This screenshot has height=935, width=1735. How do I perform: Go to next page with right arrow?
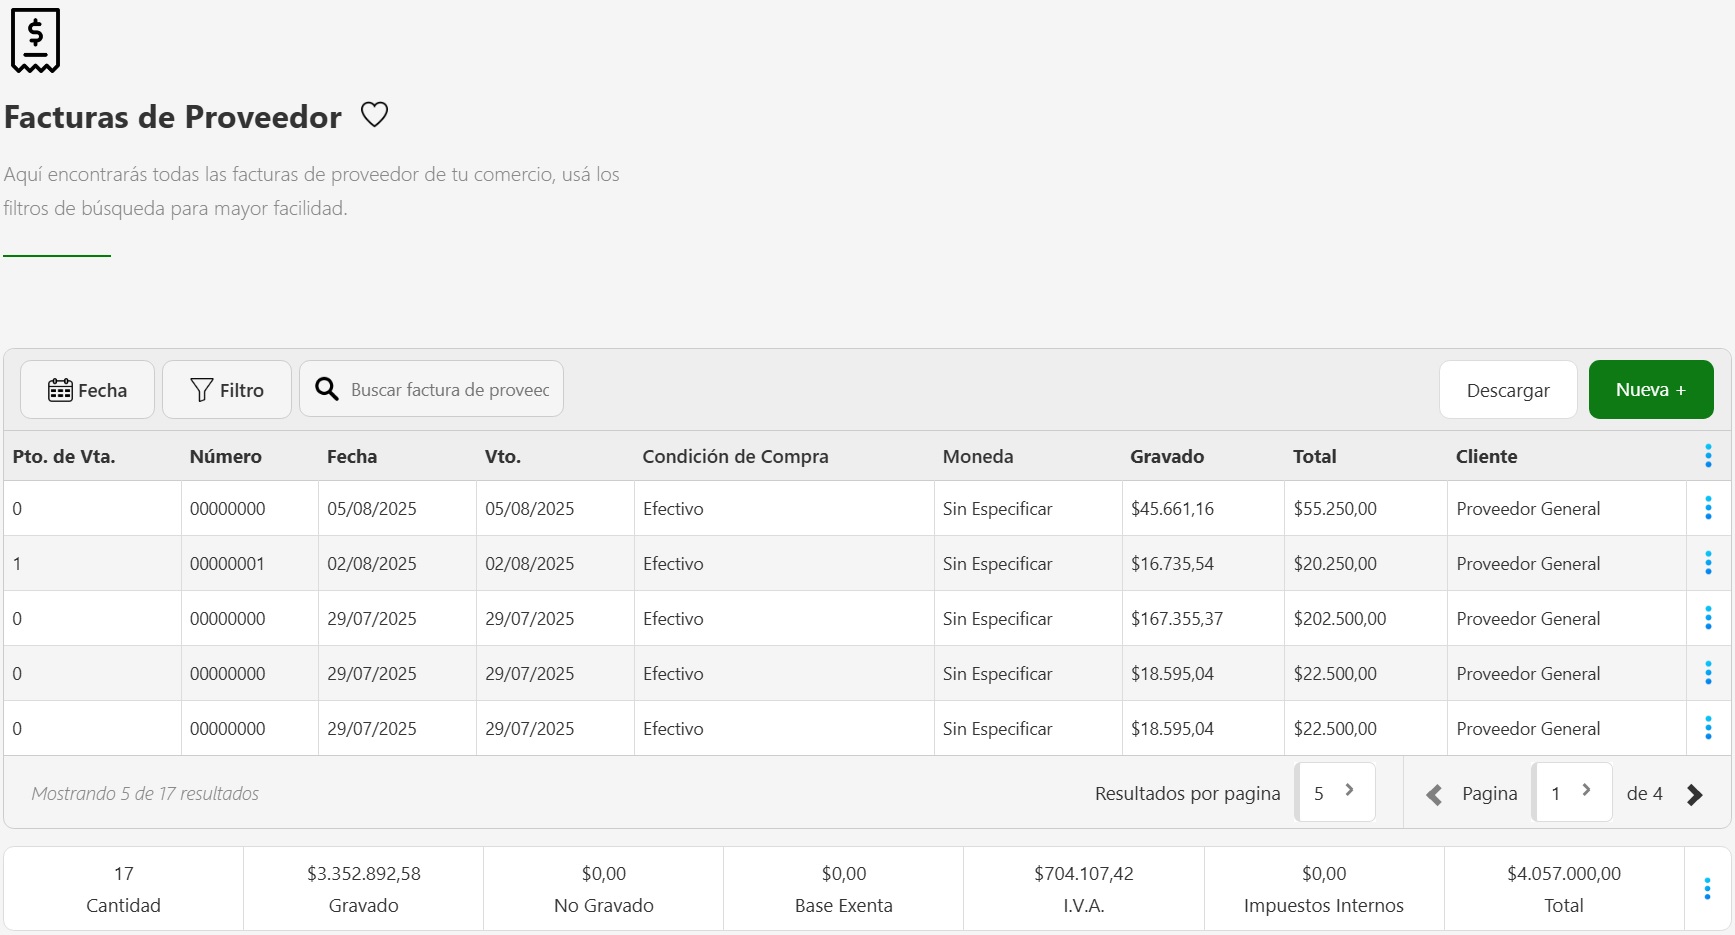point(1694,795)
